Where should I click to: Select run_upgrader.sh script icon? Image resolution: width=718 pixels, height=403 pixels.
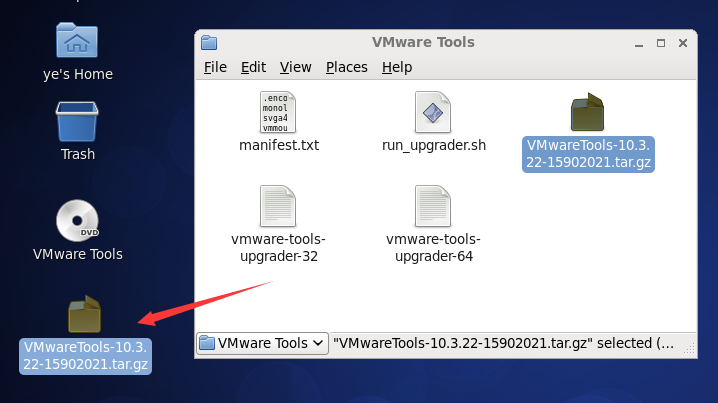[433, 112]
